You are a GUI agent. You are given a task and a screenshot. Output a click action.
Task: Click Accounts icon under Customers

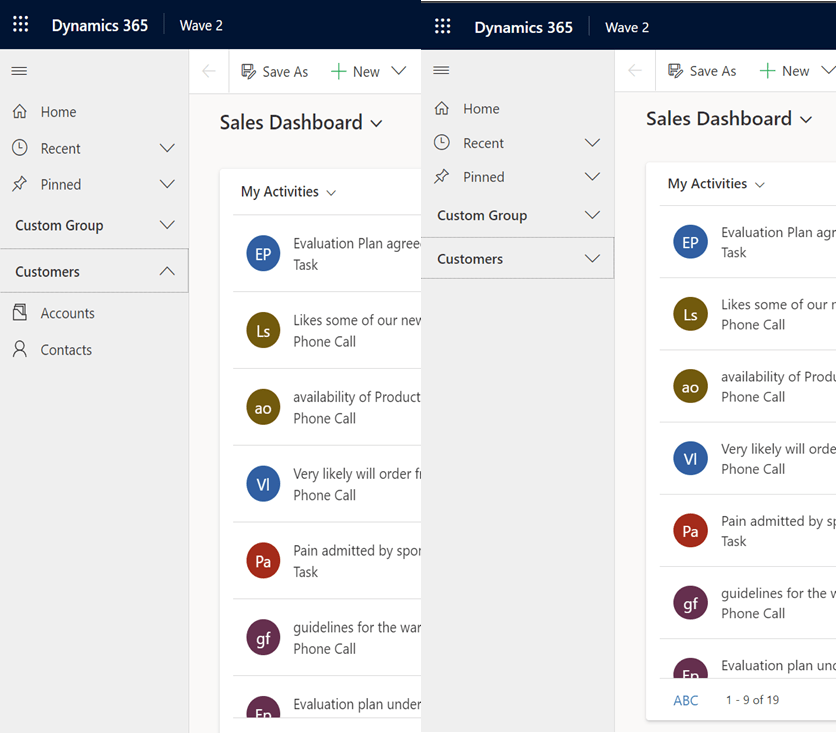coord(20,313)
